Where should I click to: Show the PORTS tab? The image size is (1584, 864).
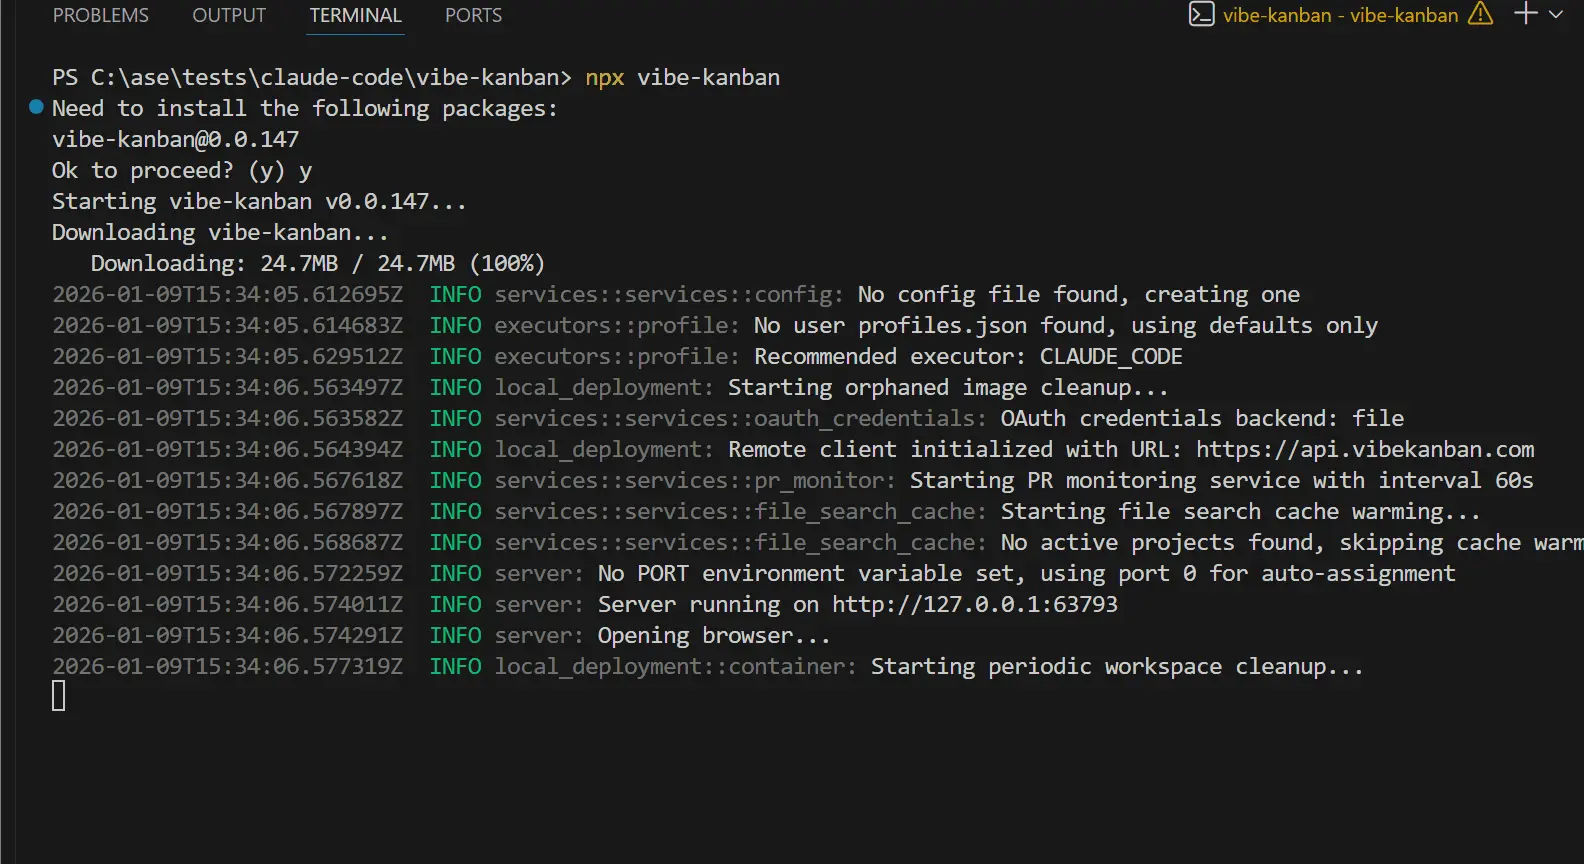473,16
